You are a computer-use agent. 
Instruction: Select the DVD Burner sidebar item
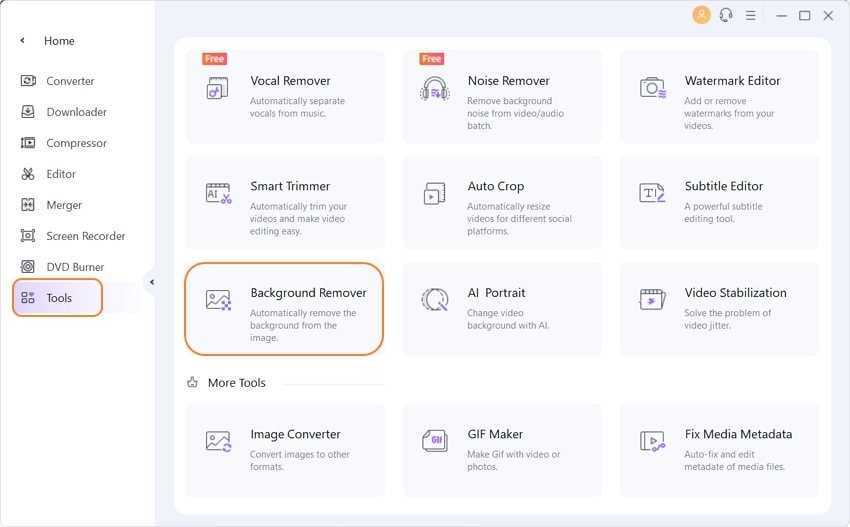(x=75, y=267)
